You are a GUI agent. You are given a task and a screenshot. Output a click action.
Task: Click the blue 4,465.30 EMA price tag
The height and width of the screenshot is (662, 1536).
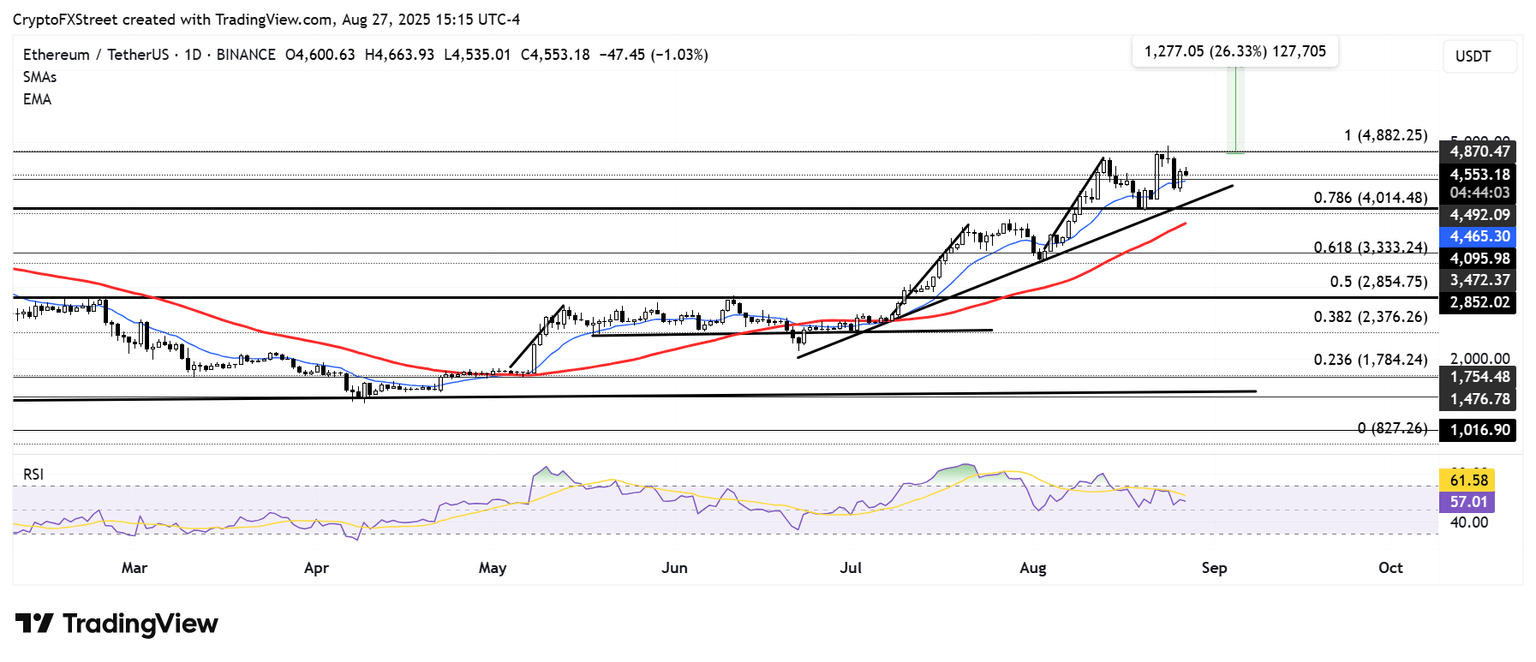pyautogui.click(x=1476, y=236)
